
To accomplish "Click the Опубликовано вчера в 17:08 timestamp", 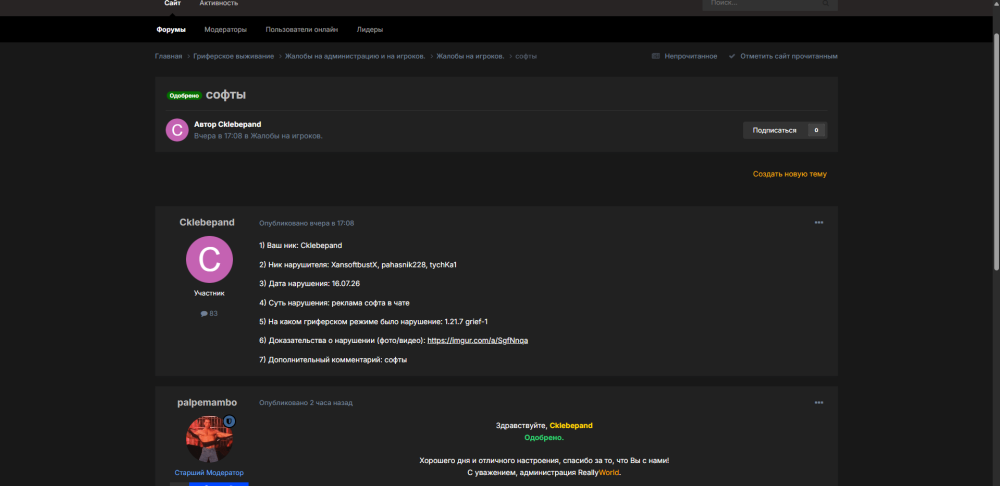I will point(307,223).
